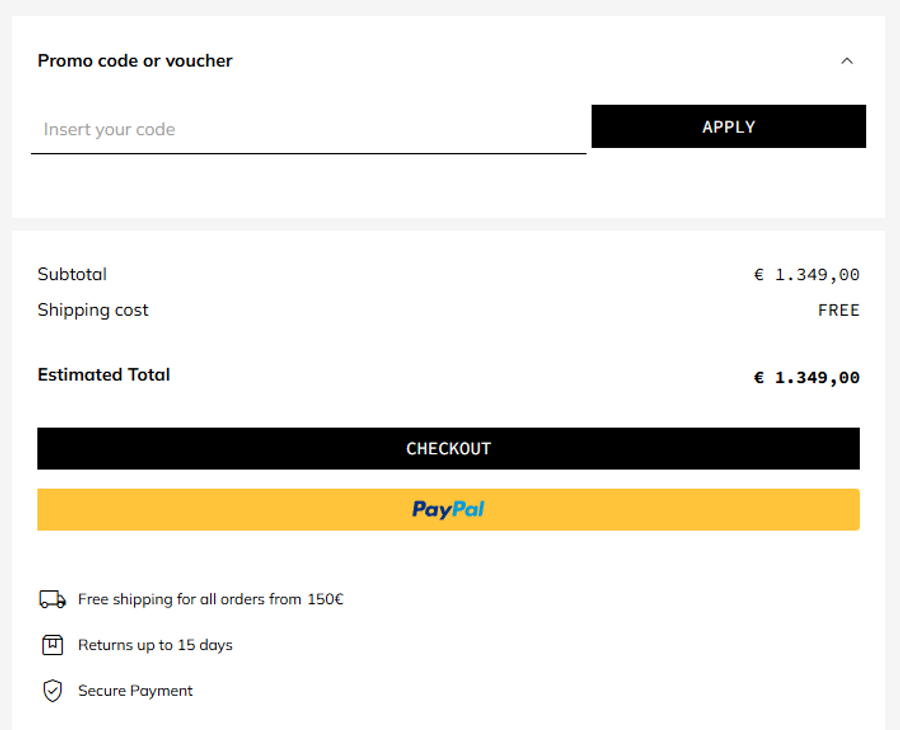Click the returns box icon

click(x=52, y=645)
